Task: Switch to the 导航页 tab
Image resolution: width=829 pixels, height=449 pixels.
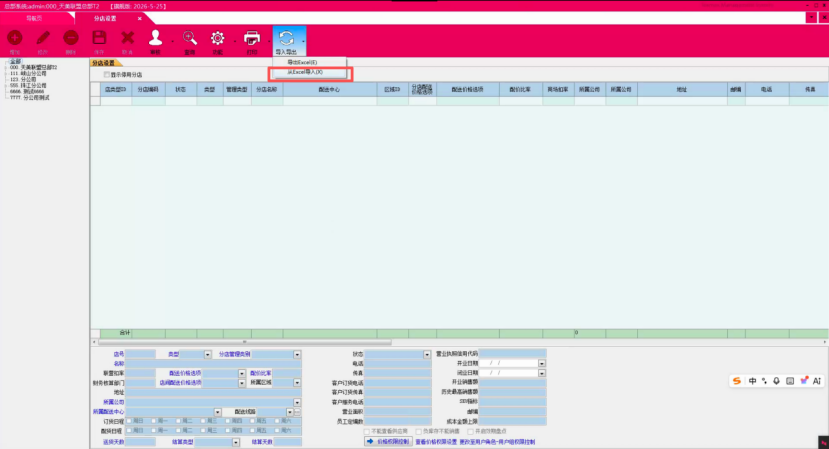Action: 34,19
